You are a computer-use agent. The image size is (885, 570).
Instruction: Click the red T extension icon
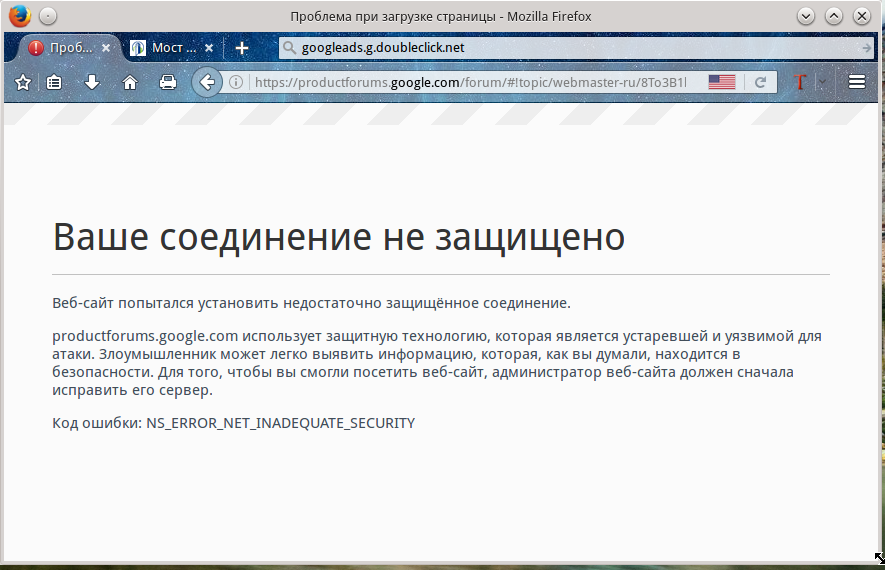[x=799, y=82]
